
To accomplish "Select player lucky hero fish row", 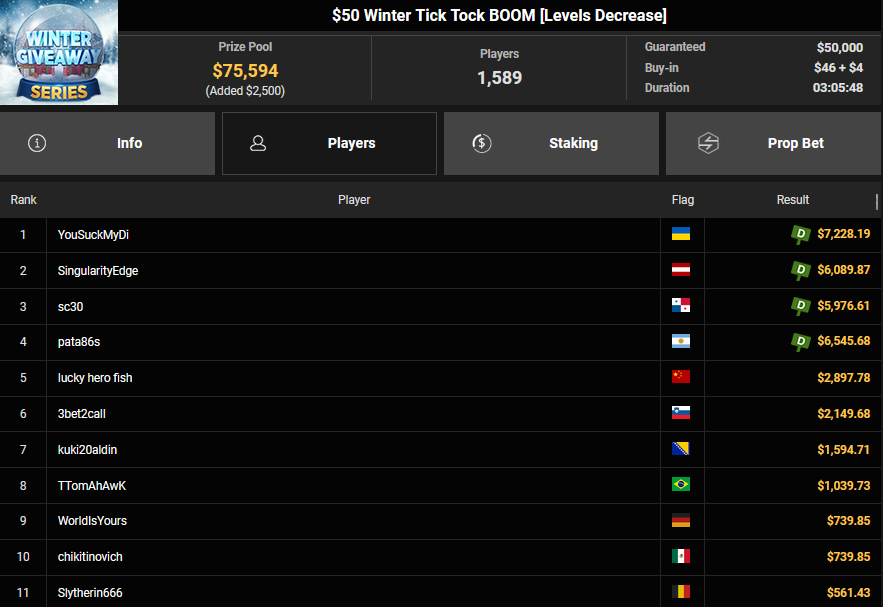I will tap(95, 378).
